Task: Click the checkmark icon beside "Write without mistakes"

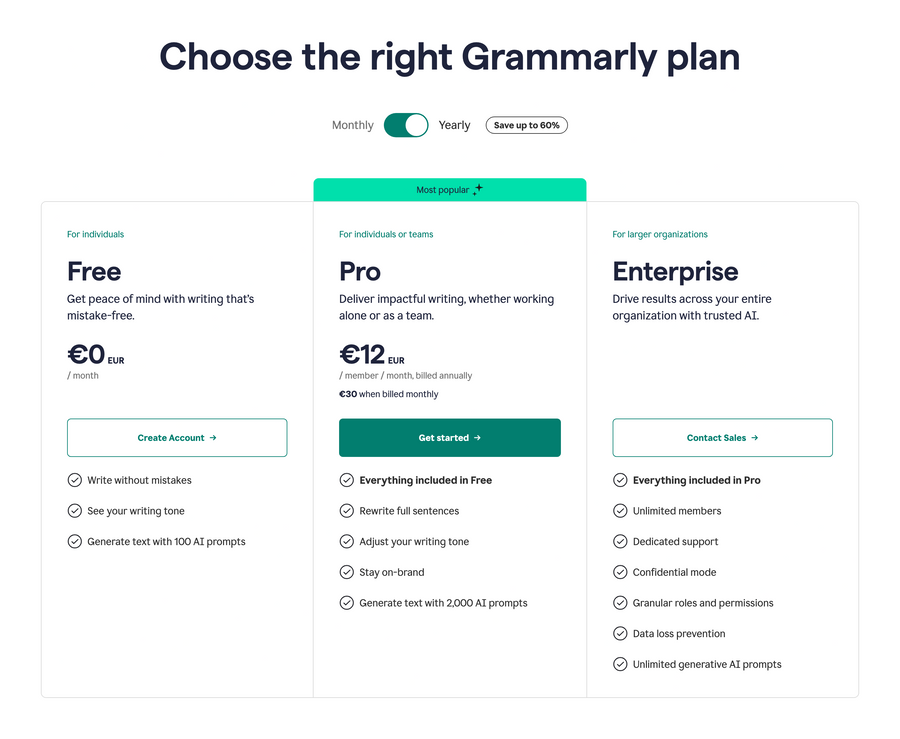Action: pos(75,480)
